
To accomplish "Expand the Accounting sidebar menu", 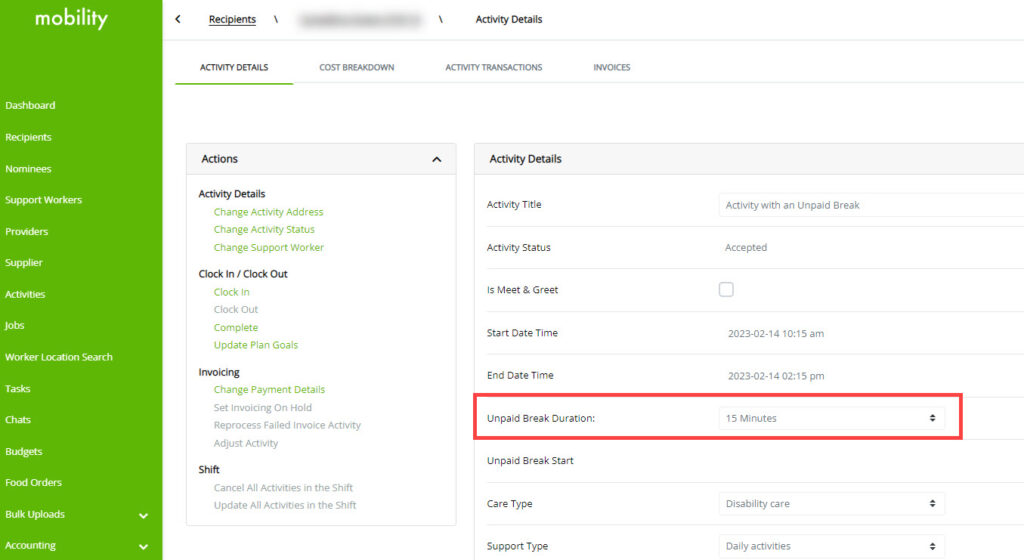I will 143,547.
